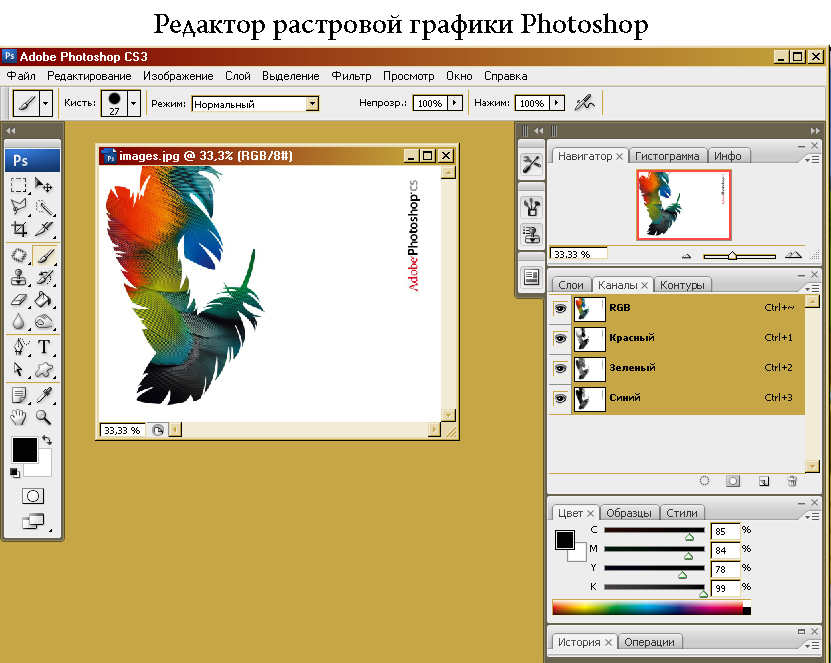Switch to the Операции tab
This screenshot has width=831, height=663.
649,642
